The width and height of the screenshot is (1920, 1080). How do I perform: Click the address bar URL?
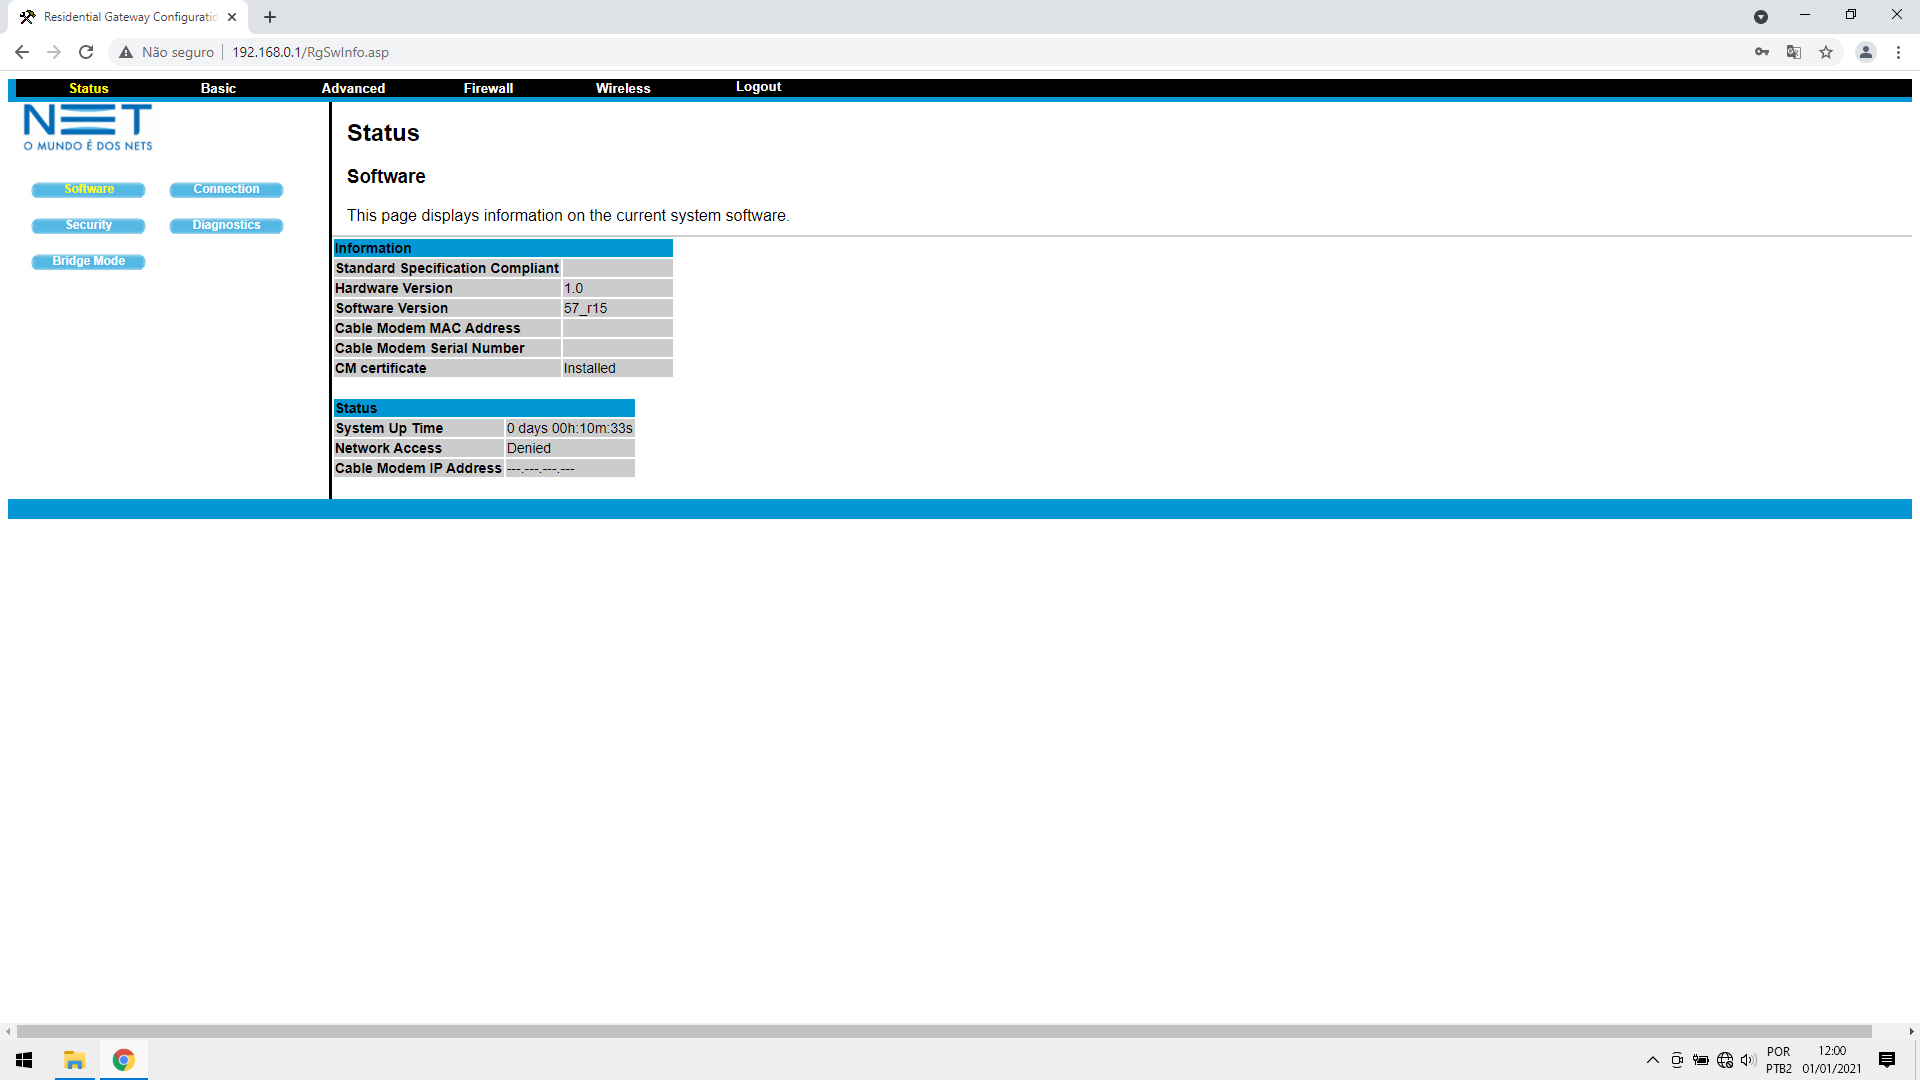click(x=310, y=52)
